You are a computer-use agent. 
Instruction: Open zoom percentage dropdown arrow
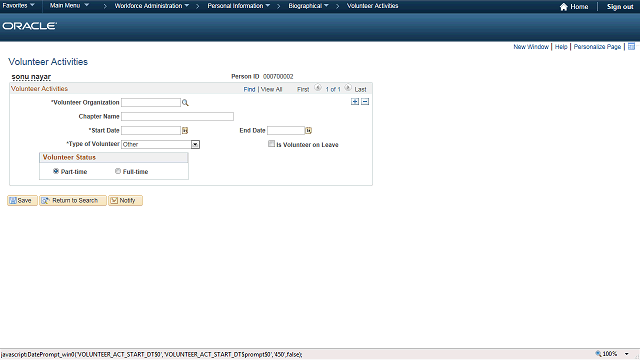tap(627, 354)
